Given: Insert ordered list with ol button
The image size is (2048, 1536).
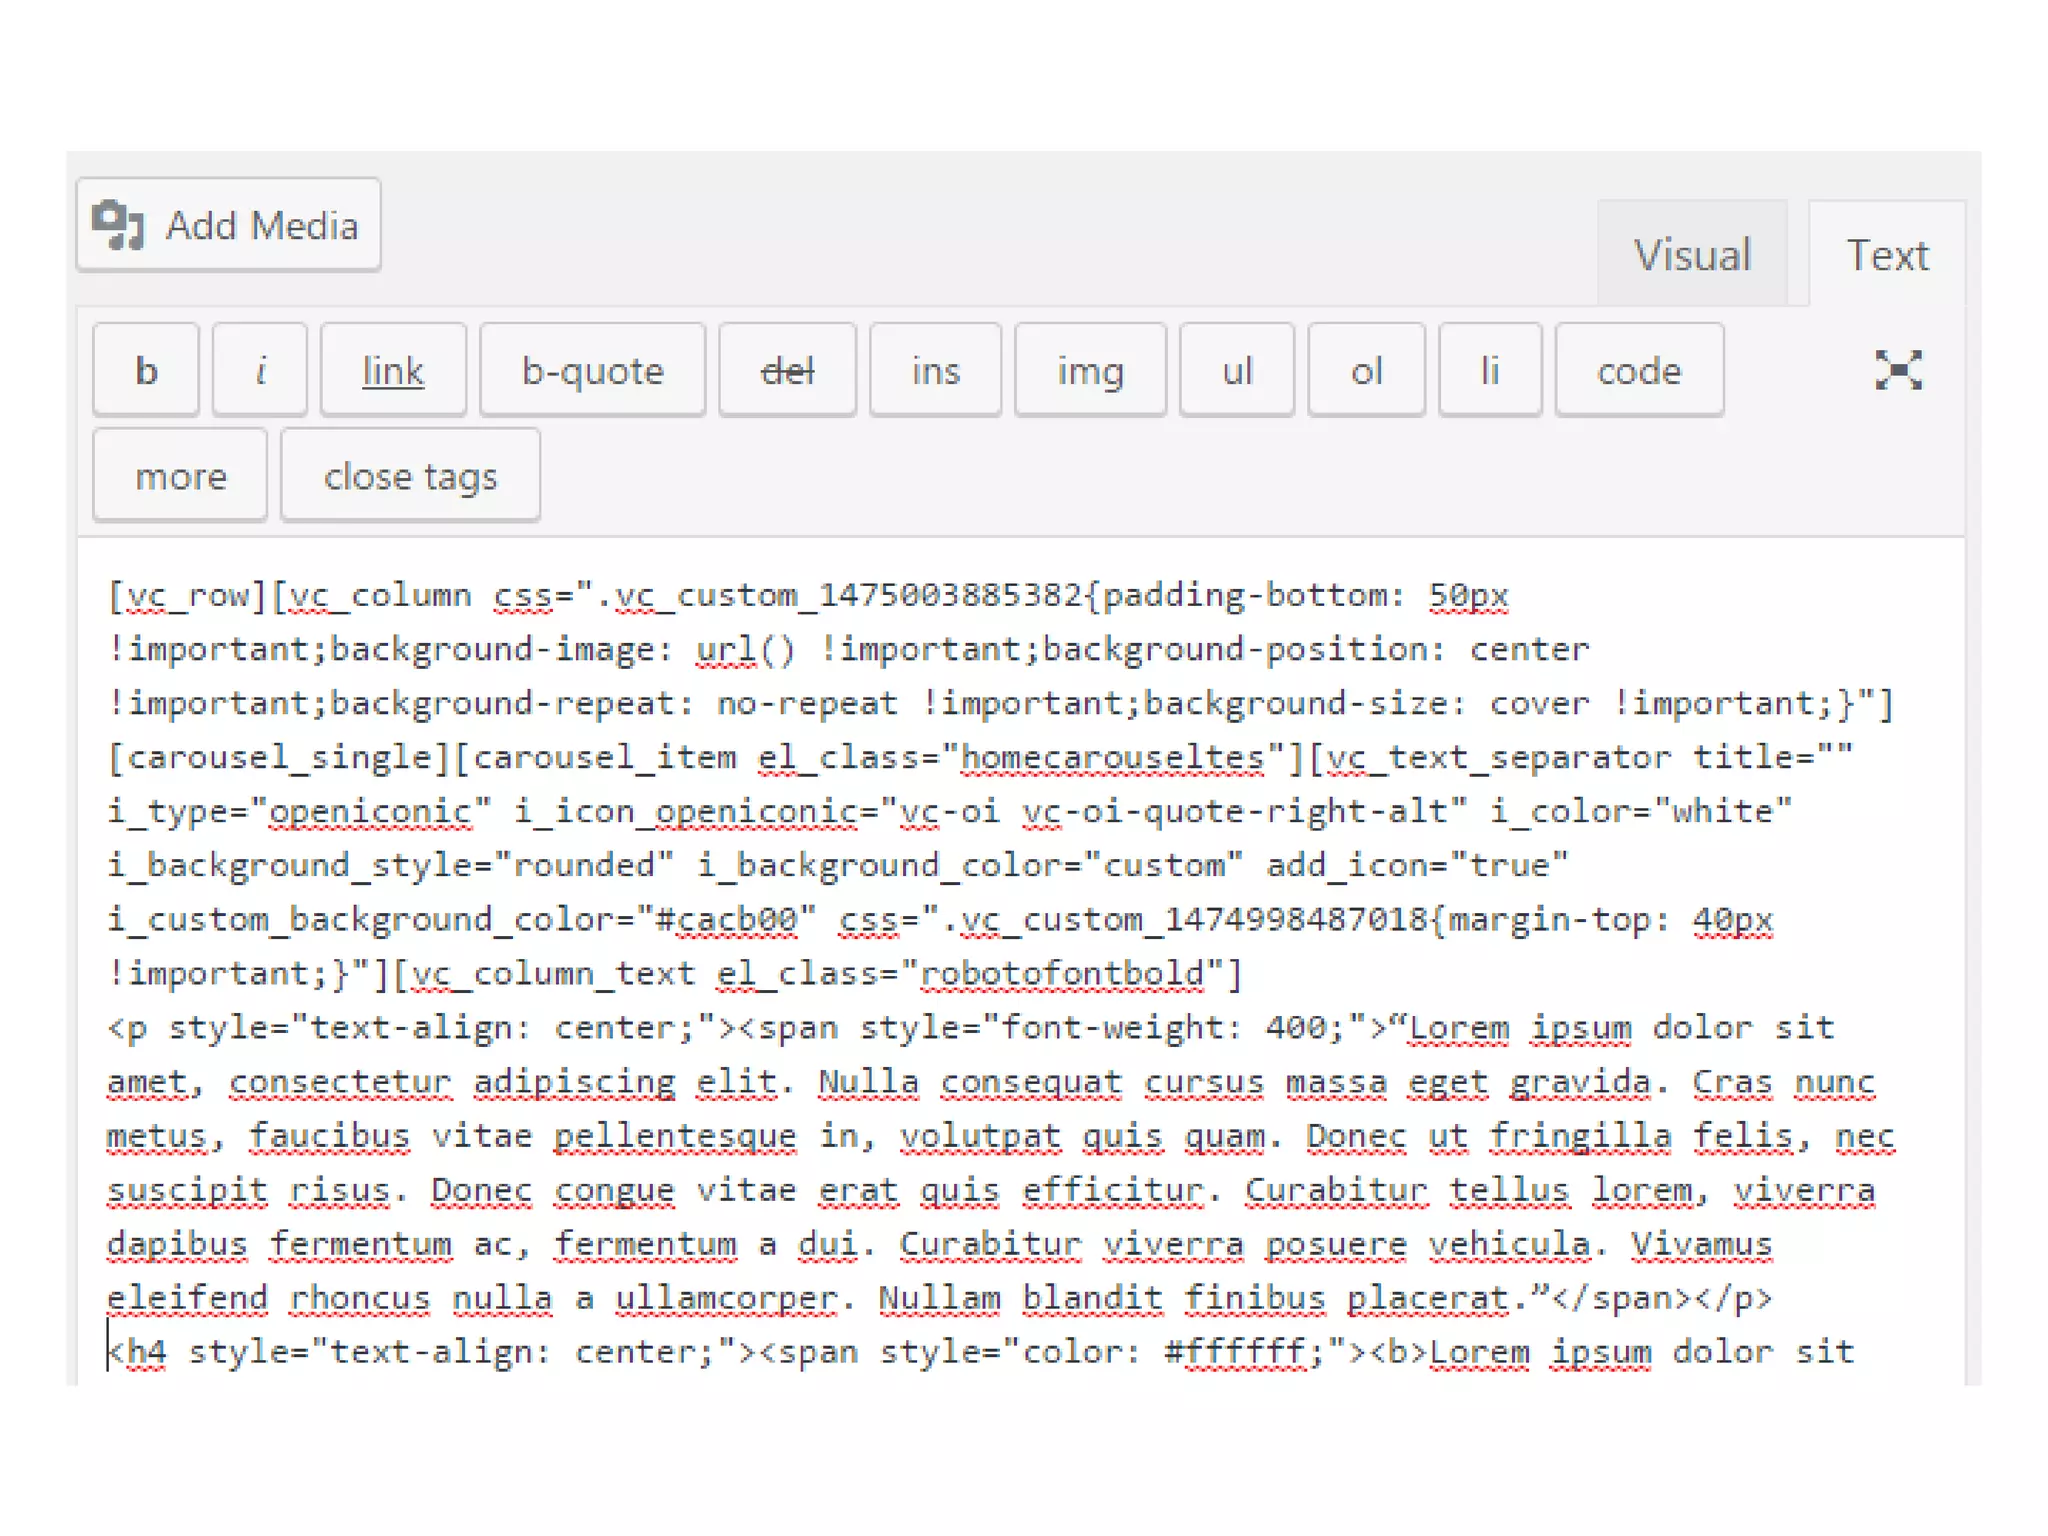Looking at the screenshot, I should tap(1366, 370).
